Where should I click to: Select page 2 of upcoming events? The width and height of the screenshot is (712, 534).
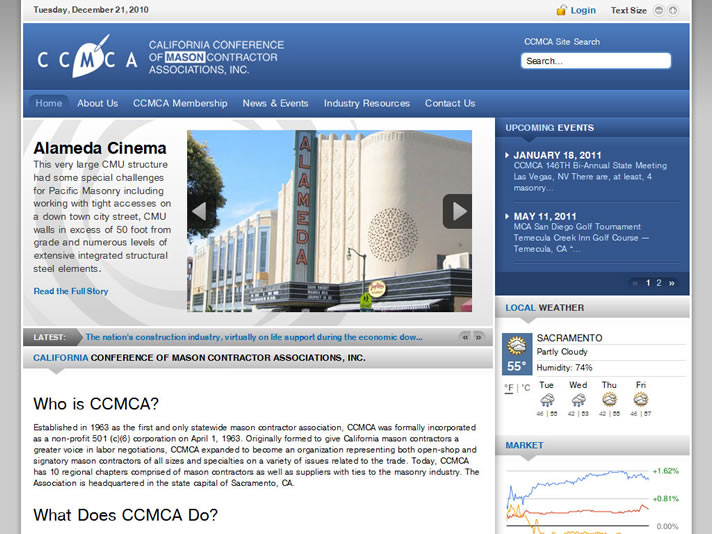click(x=658, y=283)
